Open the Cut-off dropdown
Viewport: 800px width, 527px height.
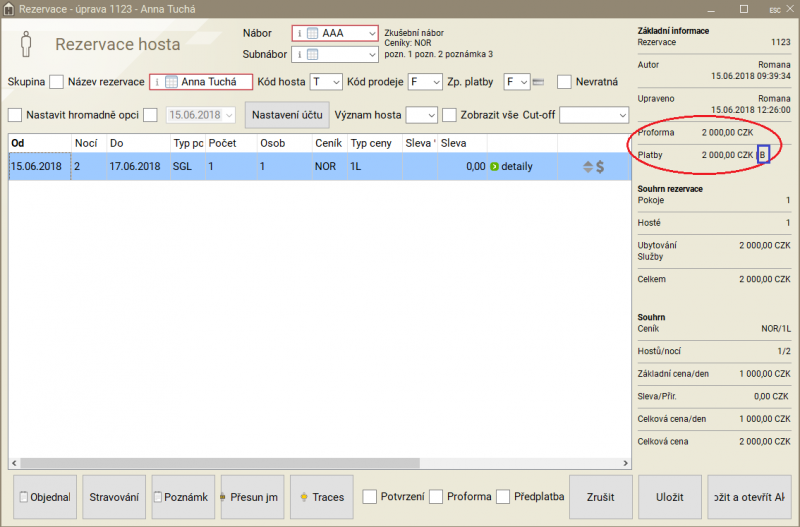[x=593, y=115]
